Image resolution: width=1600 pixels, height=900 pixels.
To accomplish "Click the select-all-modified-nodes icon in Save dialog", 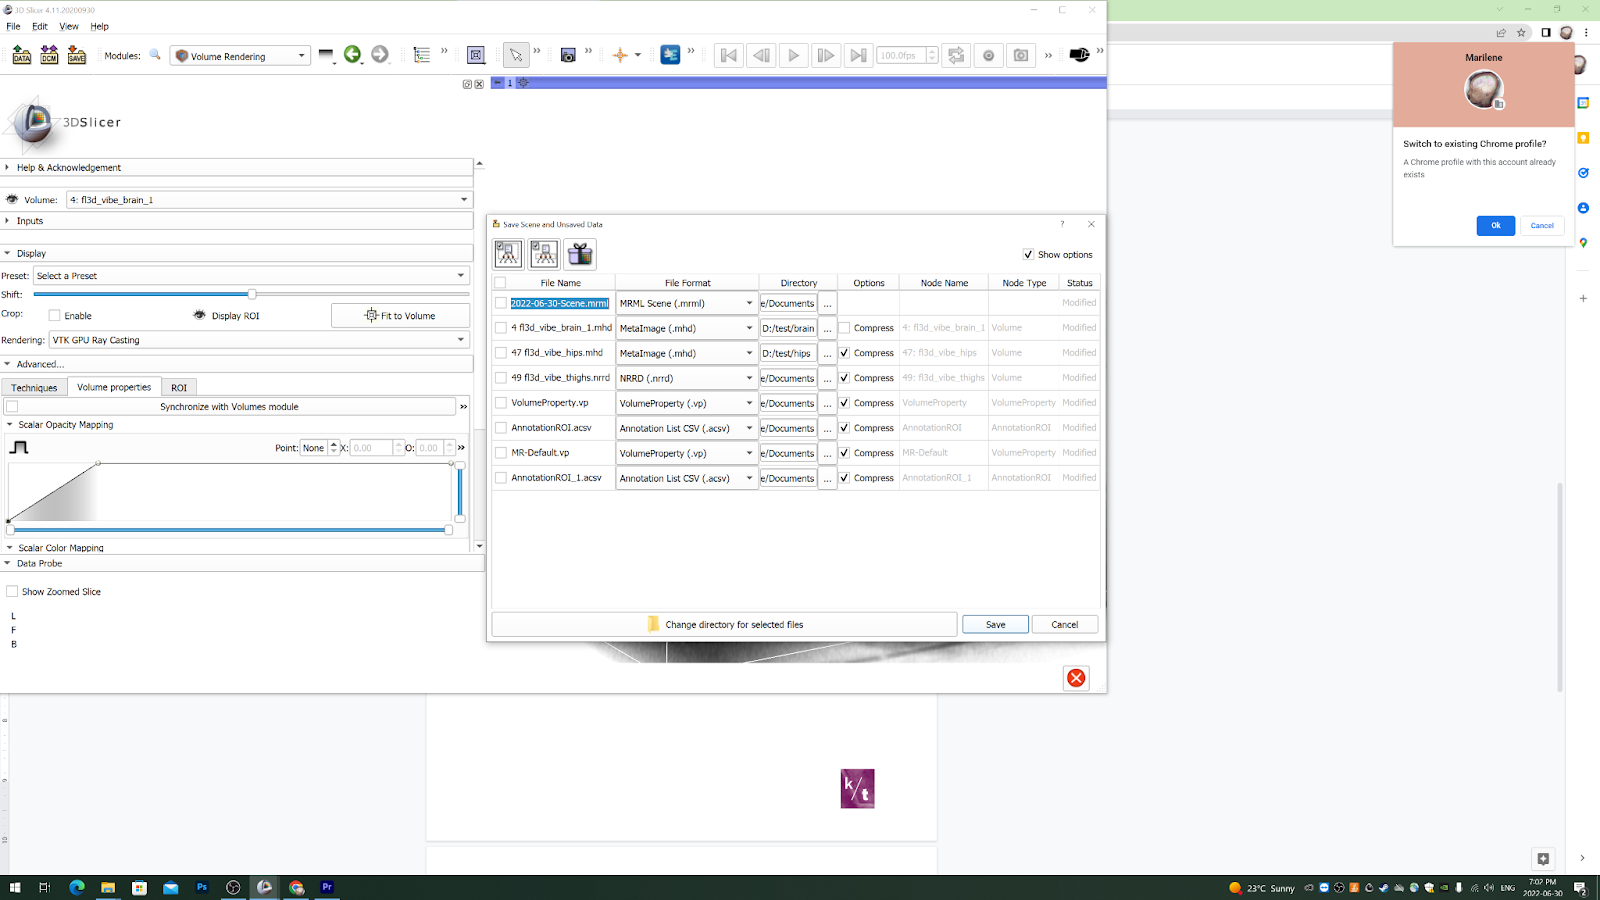I will click(x=508, y=254).
